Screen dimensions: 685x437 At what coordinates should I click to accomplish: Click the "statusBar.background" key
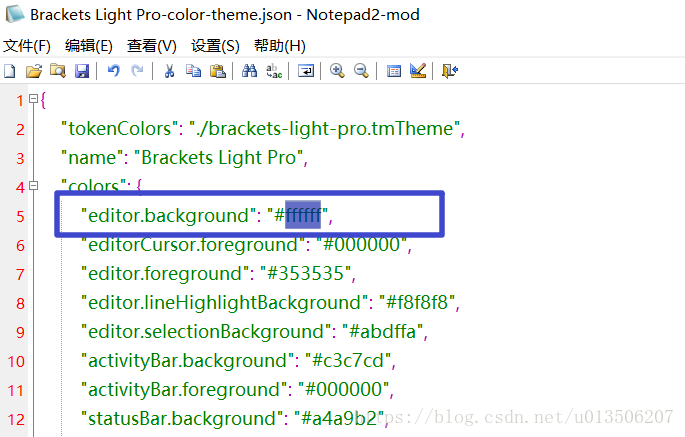pyautogui.click(x=182, y=419)
